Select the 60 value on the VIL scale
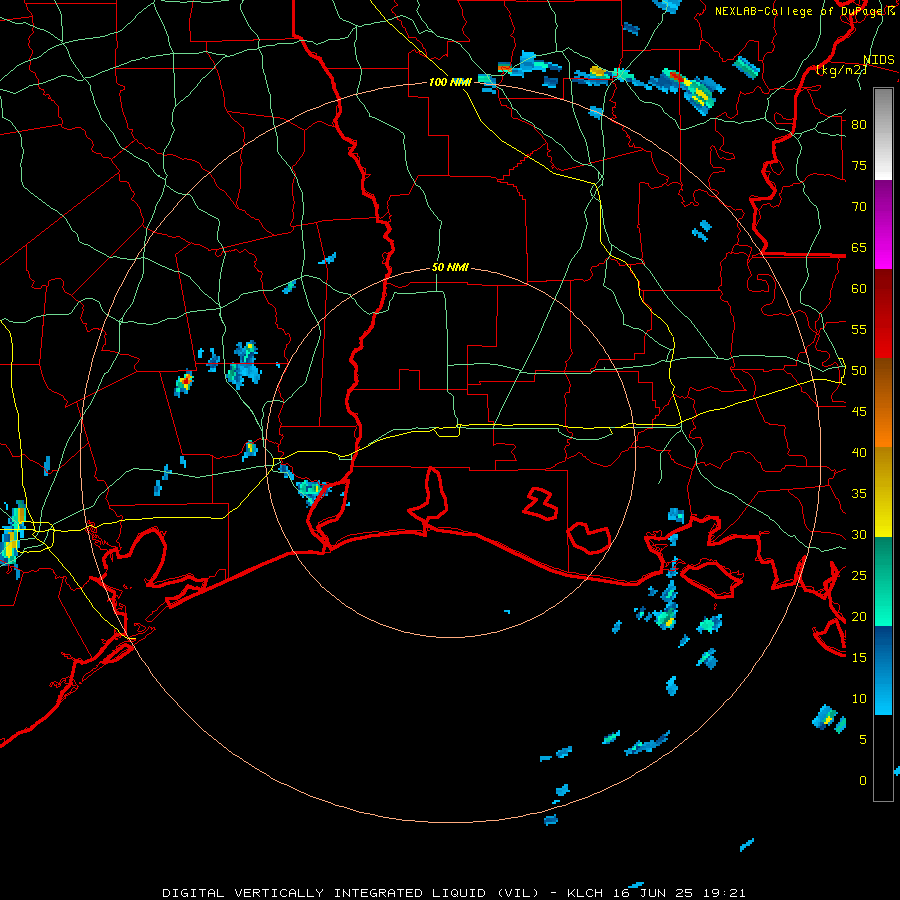This screenshot has width=900, height=900. coord(859,289)
